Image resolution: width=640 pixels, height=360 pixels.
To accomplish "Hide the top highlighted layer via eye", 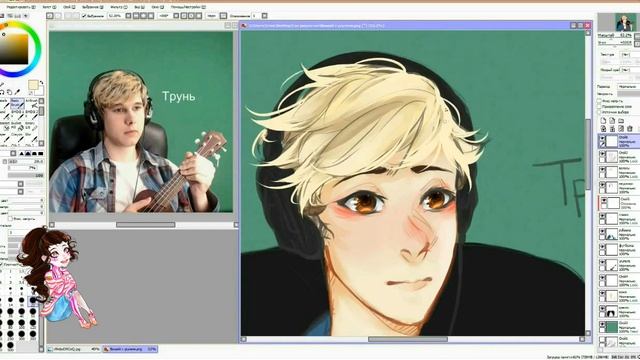I will point(602,139).
